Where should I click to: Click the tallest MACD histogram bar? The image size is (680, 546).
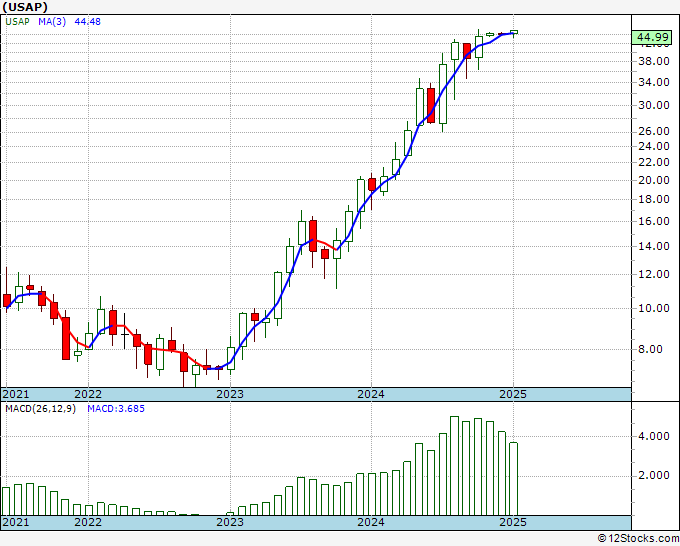point(454,465)
